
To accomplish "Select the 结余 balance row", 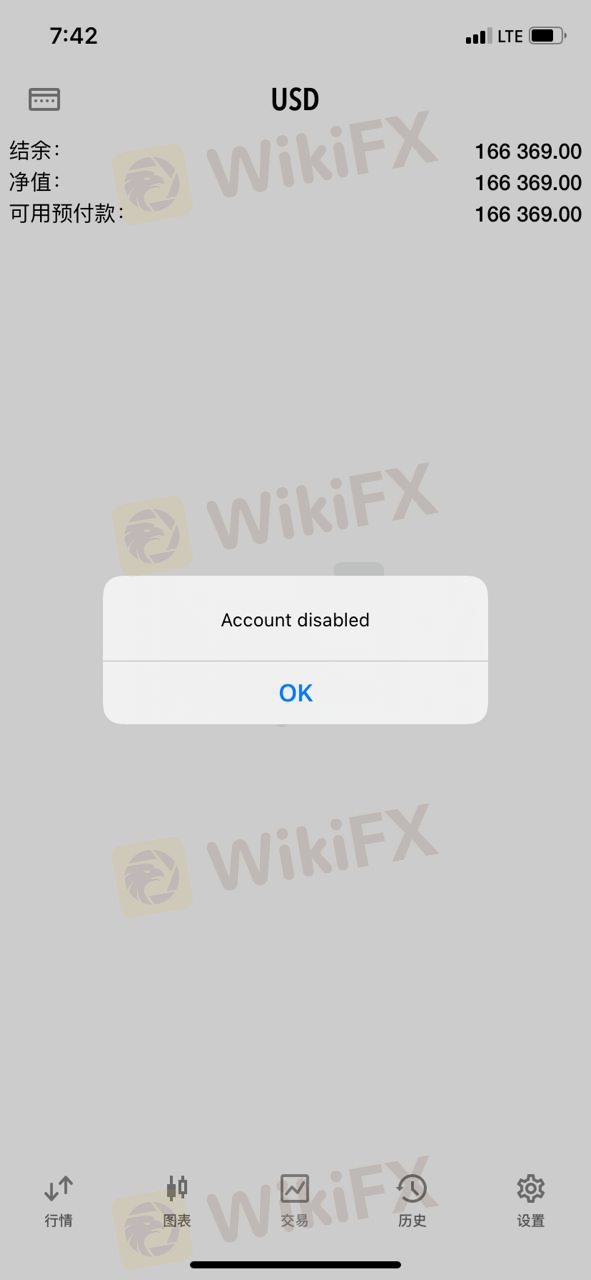I will tap(295, 151).
